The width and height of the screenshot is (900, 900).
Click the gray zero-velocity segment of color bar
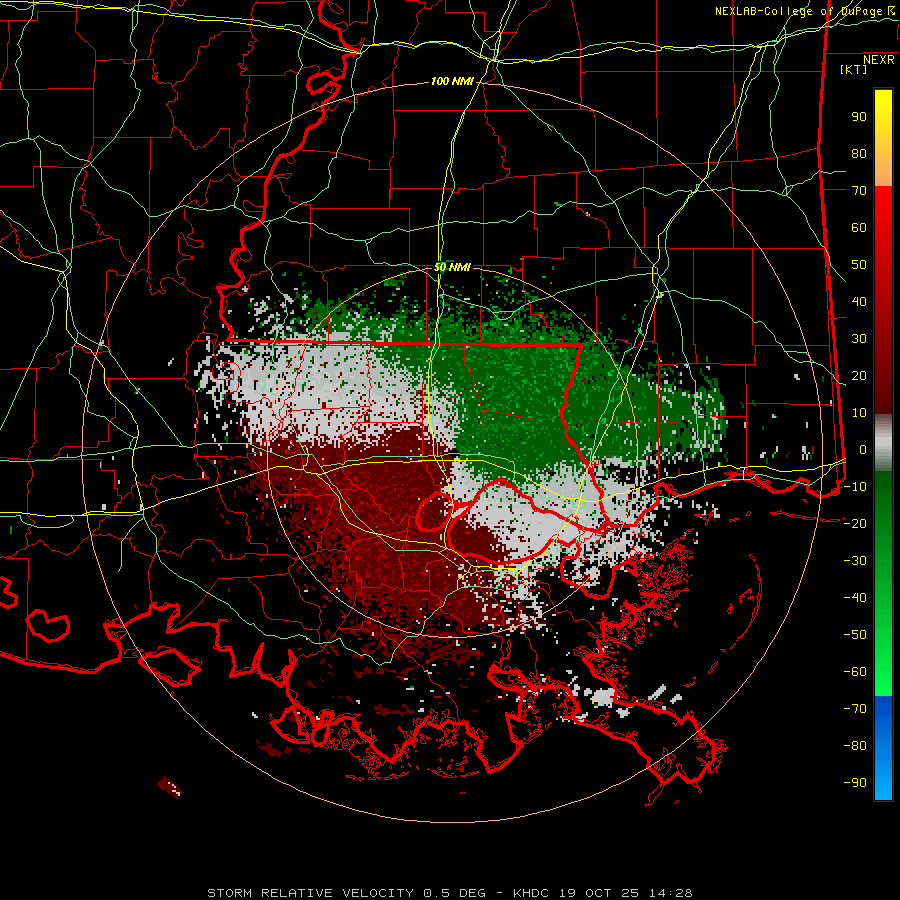pyautogui.click(x=883, y=443)
